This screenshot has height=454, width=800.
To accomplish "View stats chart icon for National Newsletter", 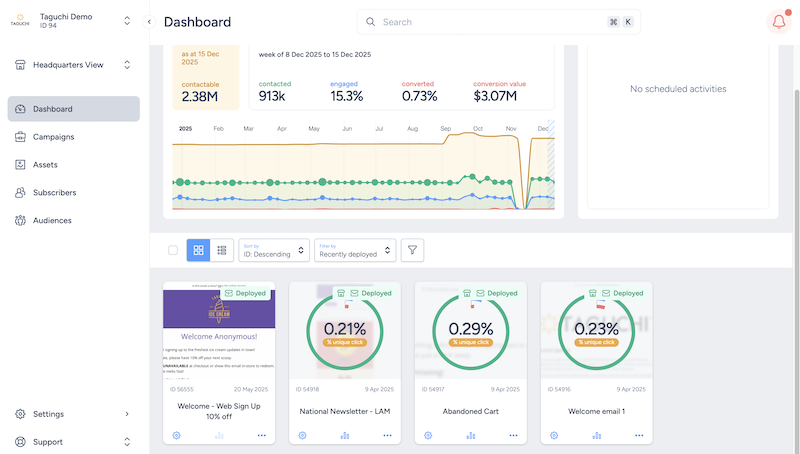I will click(345, 435).
